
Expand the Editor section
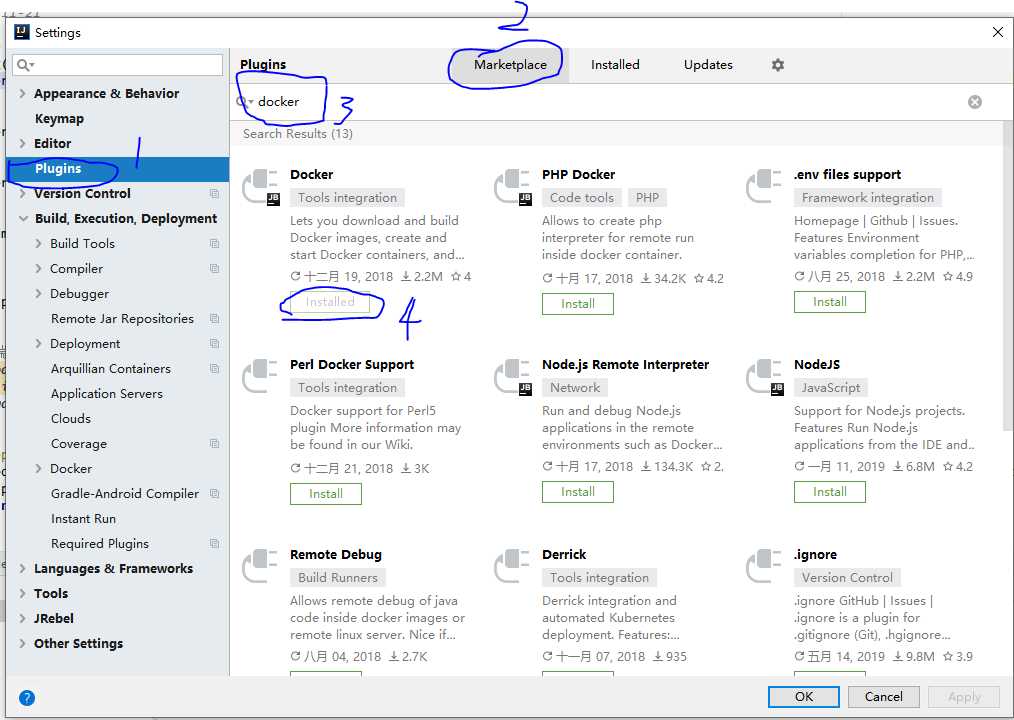tap(23, 143)
